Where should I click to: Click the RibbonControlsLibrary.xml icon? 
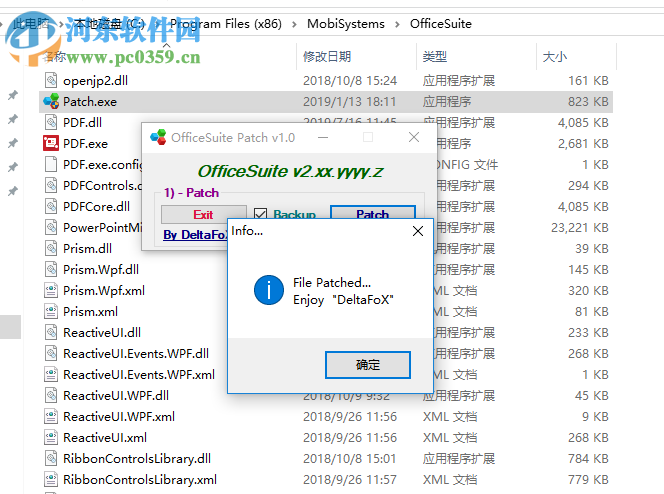click(51, 479)
